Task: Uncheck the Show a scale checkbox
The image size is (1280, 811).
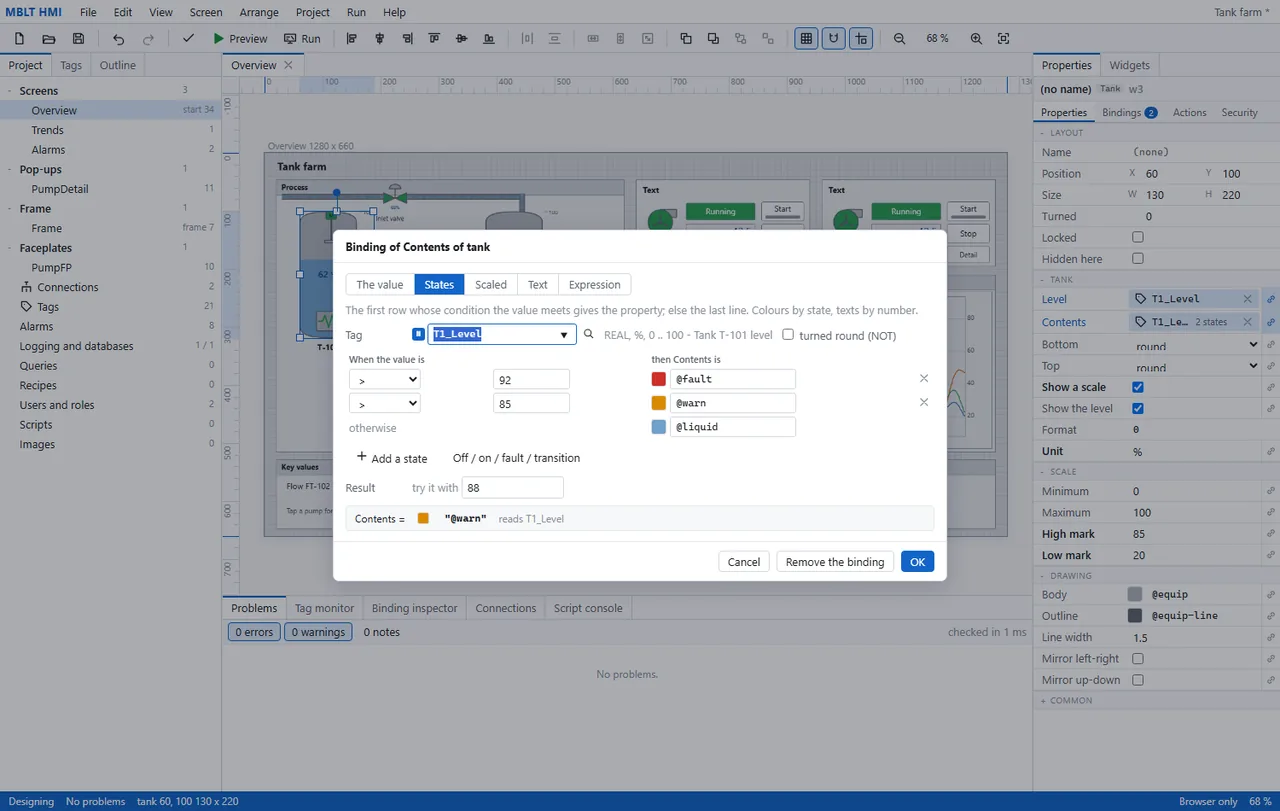Action: click(1137, 387)
